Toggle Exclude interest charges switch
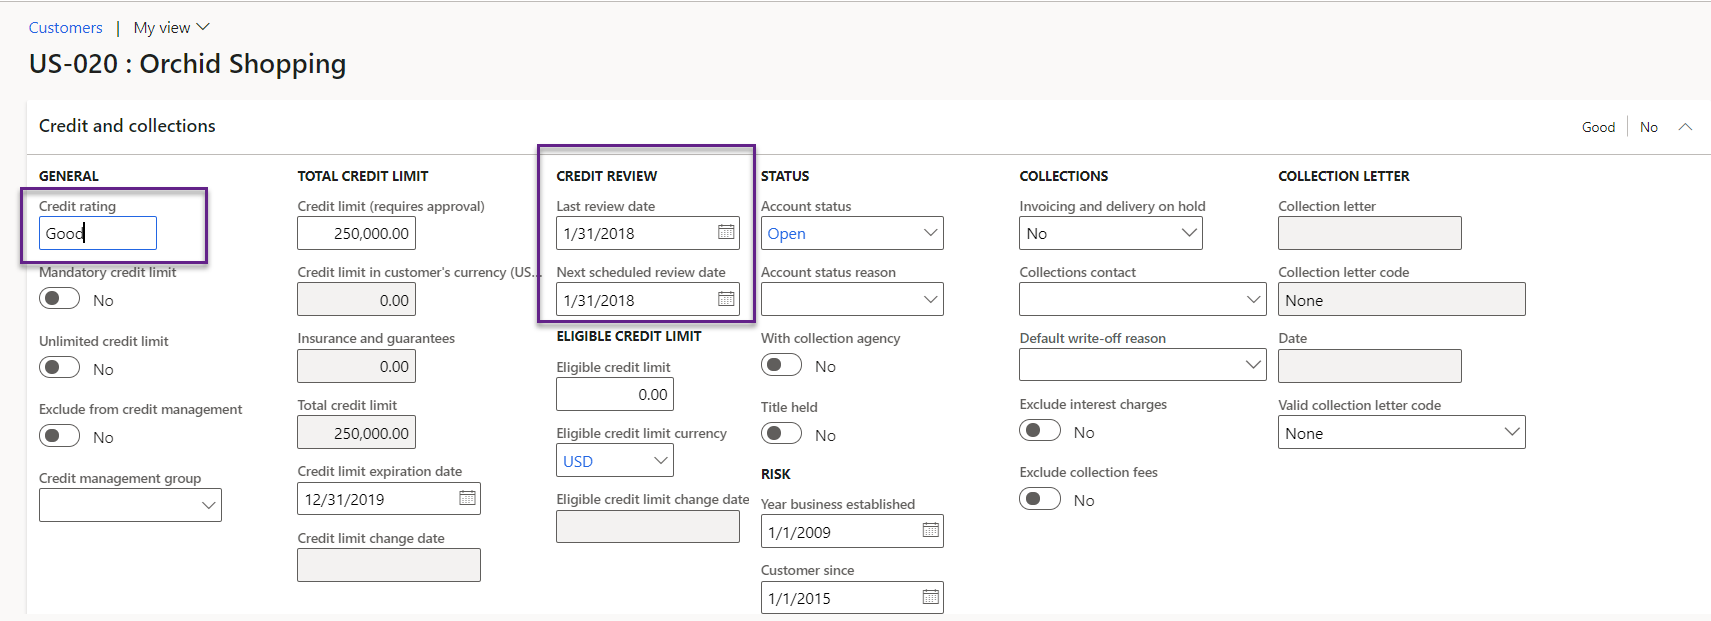Image resolution: width=1711 pixels, height=621 pixels. [1040, 431]
